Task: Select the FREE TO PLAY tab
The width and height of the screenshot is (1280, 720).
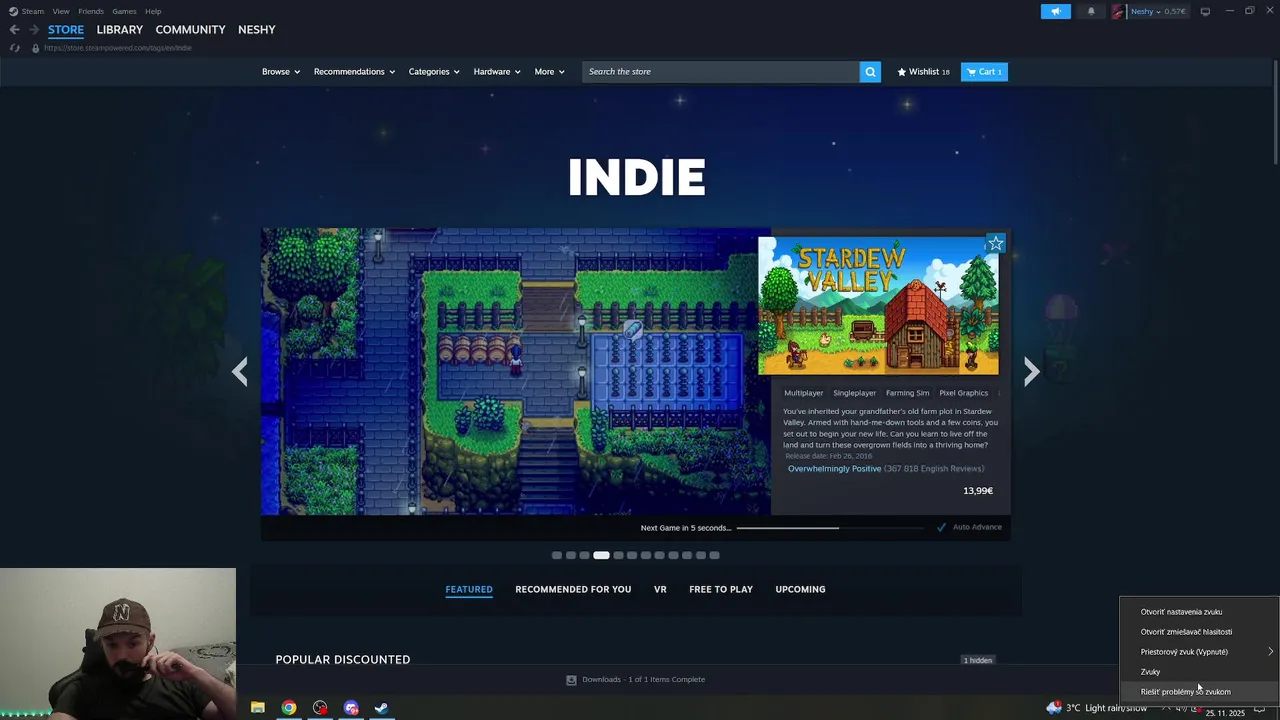Action: [721, 590]
